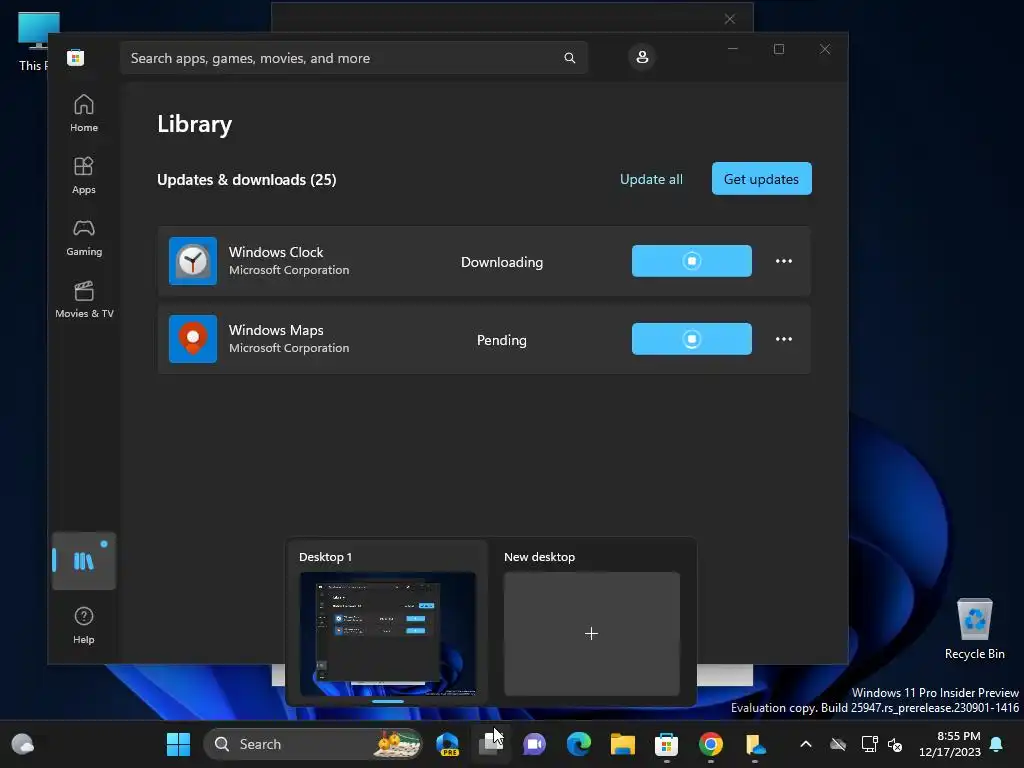Open Microsoft Edge Pre from taskbar
The width and height of the screenshot is (1024, 768).
click(x=447, y=744)
